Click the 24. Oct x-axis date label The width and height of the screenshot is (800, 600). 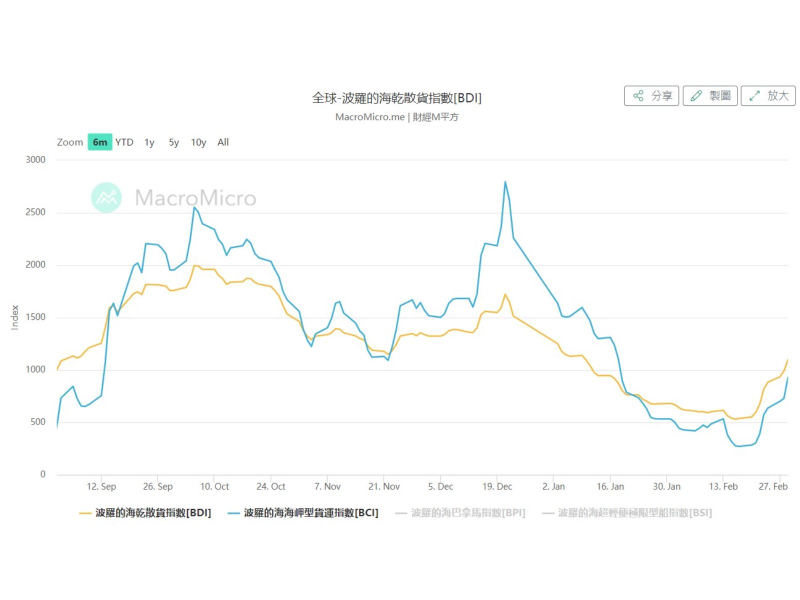[x=271, y=486]
